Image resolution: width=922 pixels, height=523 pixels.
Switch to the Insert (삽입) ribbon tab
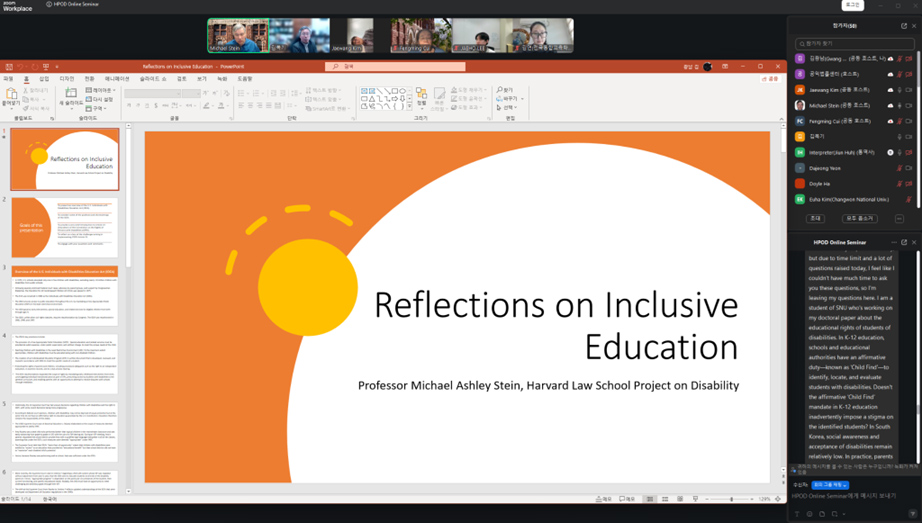[x=44, y=79]
